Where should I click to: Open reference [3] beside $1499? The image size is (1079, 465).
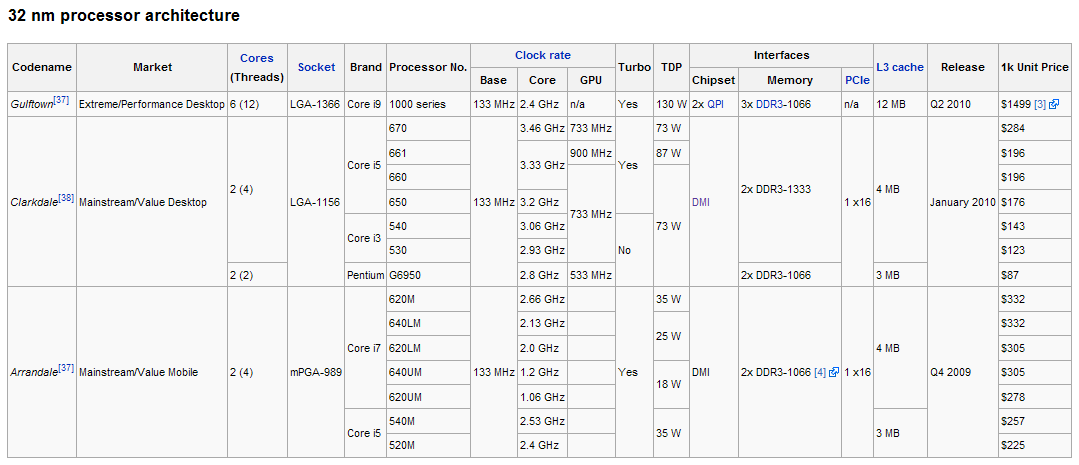pos(1039,105)
